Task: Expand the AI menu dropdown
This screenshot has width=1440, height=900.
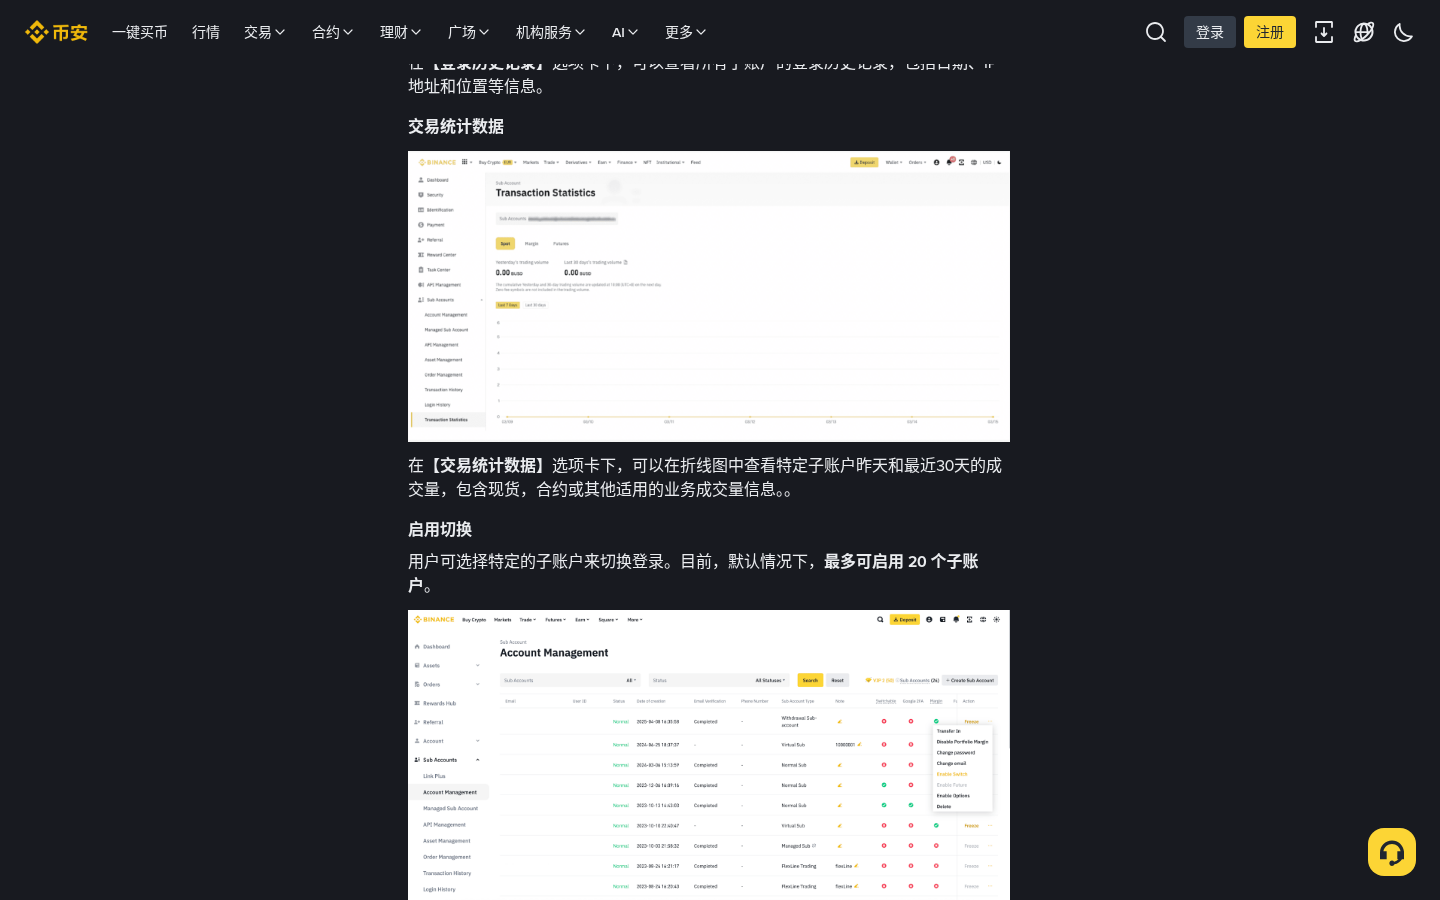Action: pos(625,32)
